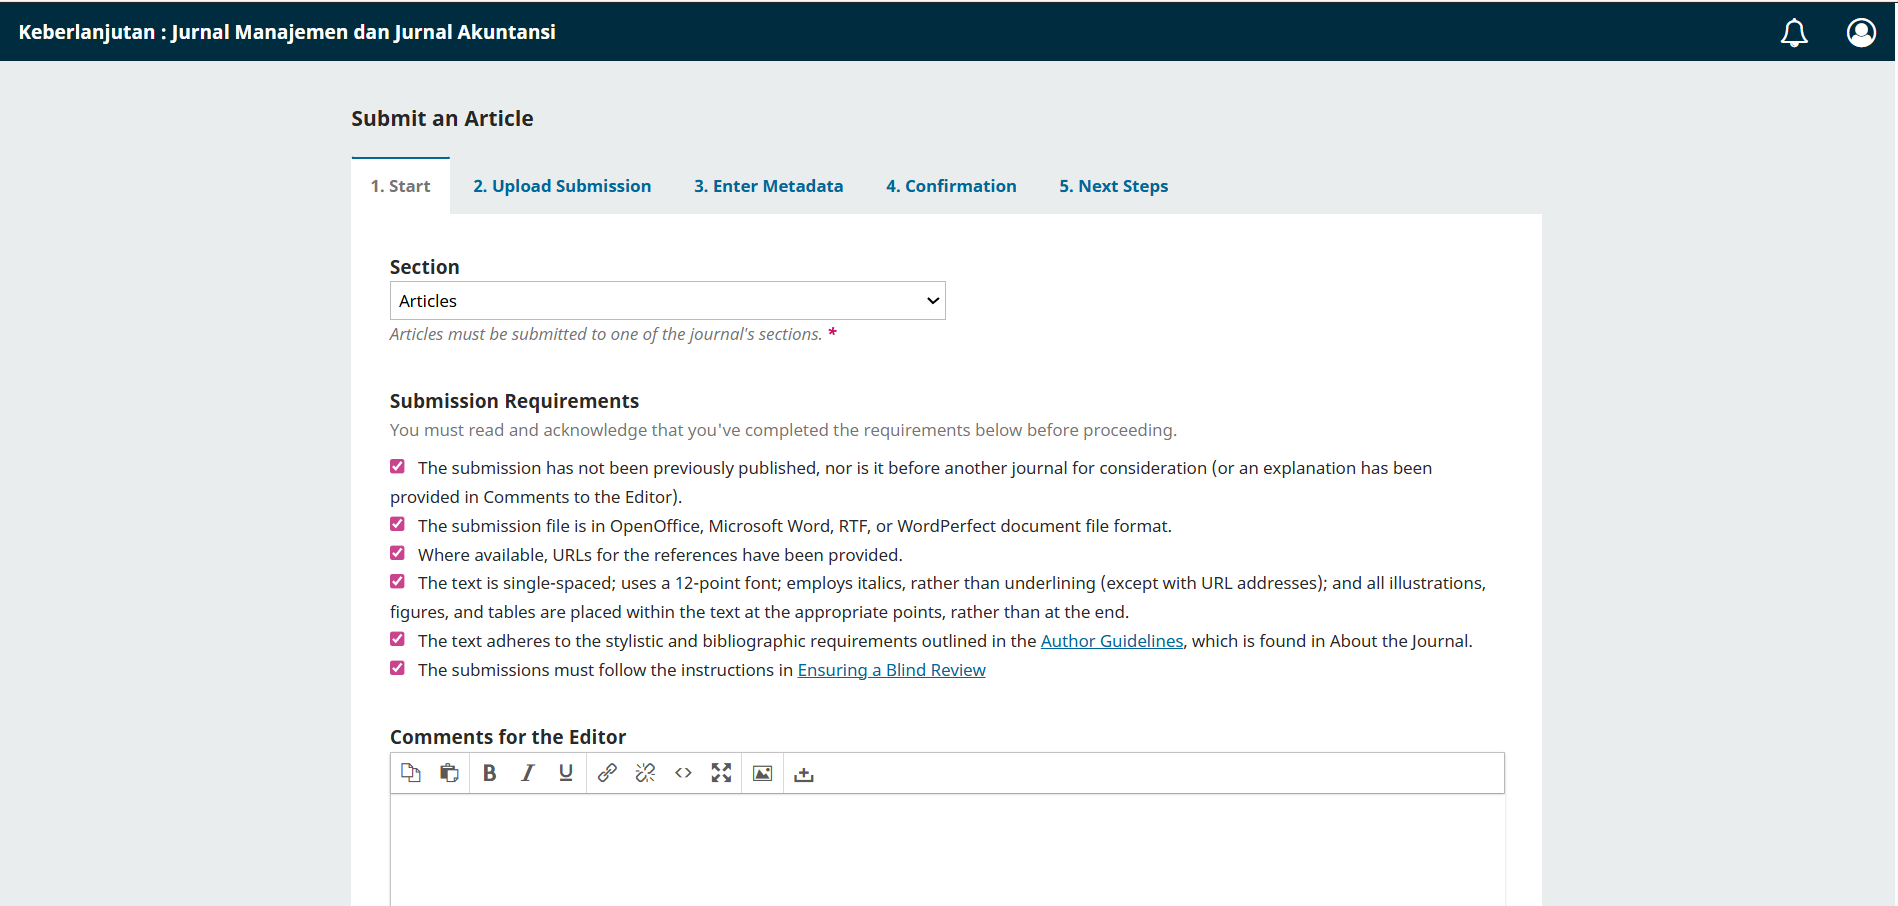1898x906 pixels.
Task: Apply underline formatting to editor text
Action: click(565, 772)
